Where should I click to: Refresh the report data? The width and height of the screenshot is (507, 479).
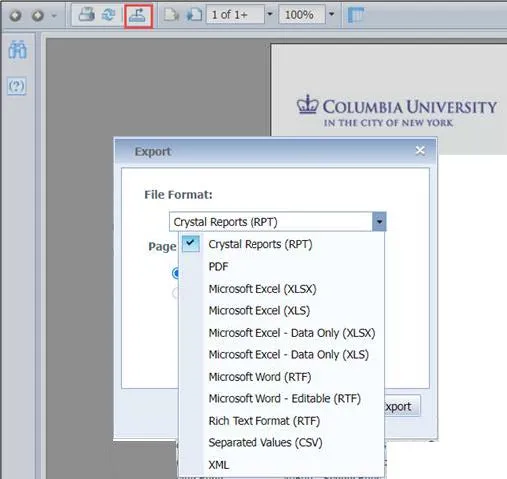109,15
